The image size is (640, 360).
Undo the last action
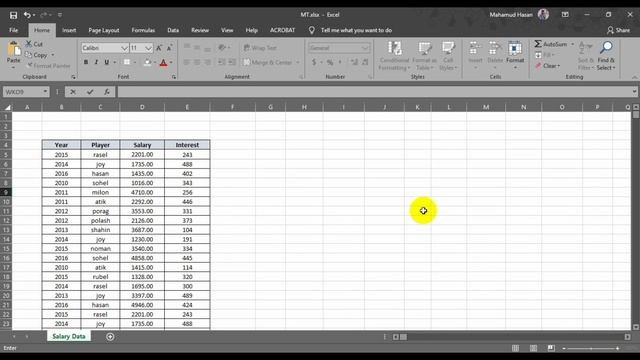click(x=27, y=15)
